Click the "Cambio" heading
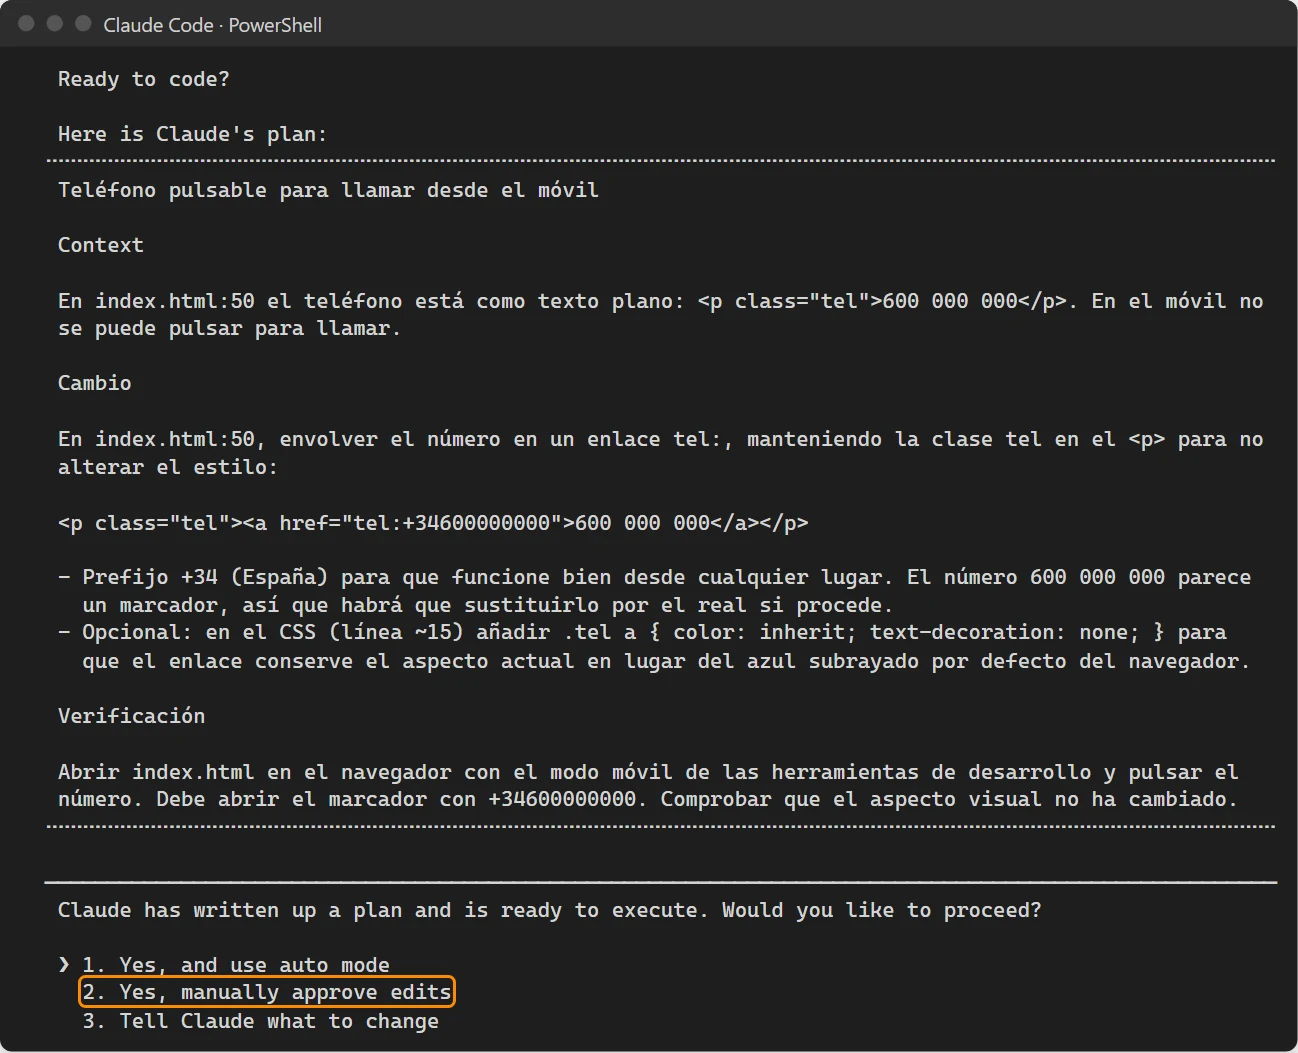This screenshot has height=1053, width=1298. click(95, 383)
